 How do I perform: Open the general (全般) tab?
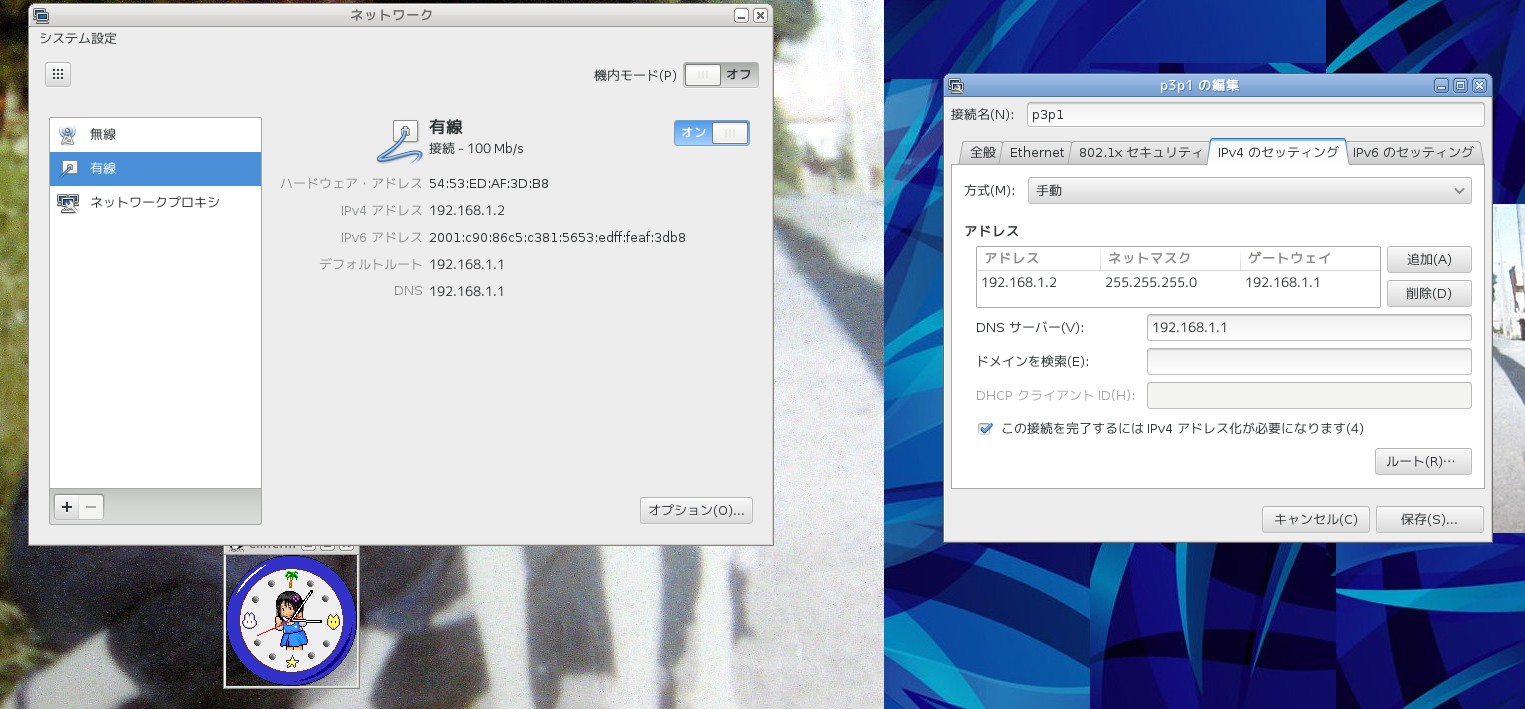click(982, 152)
